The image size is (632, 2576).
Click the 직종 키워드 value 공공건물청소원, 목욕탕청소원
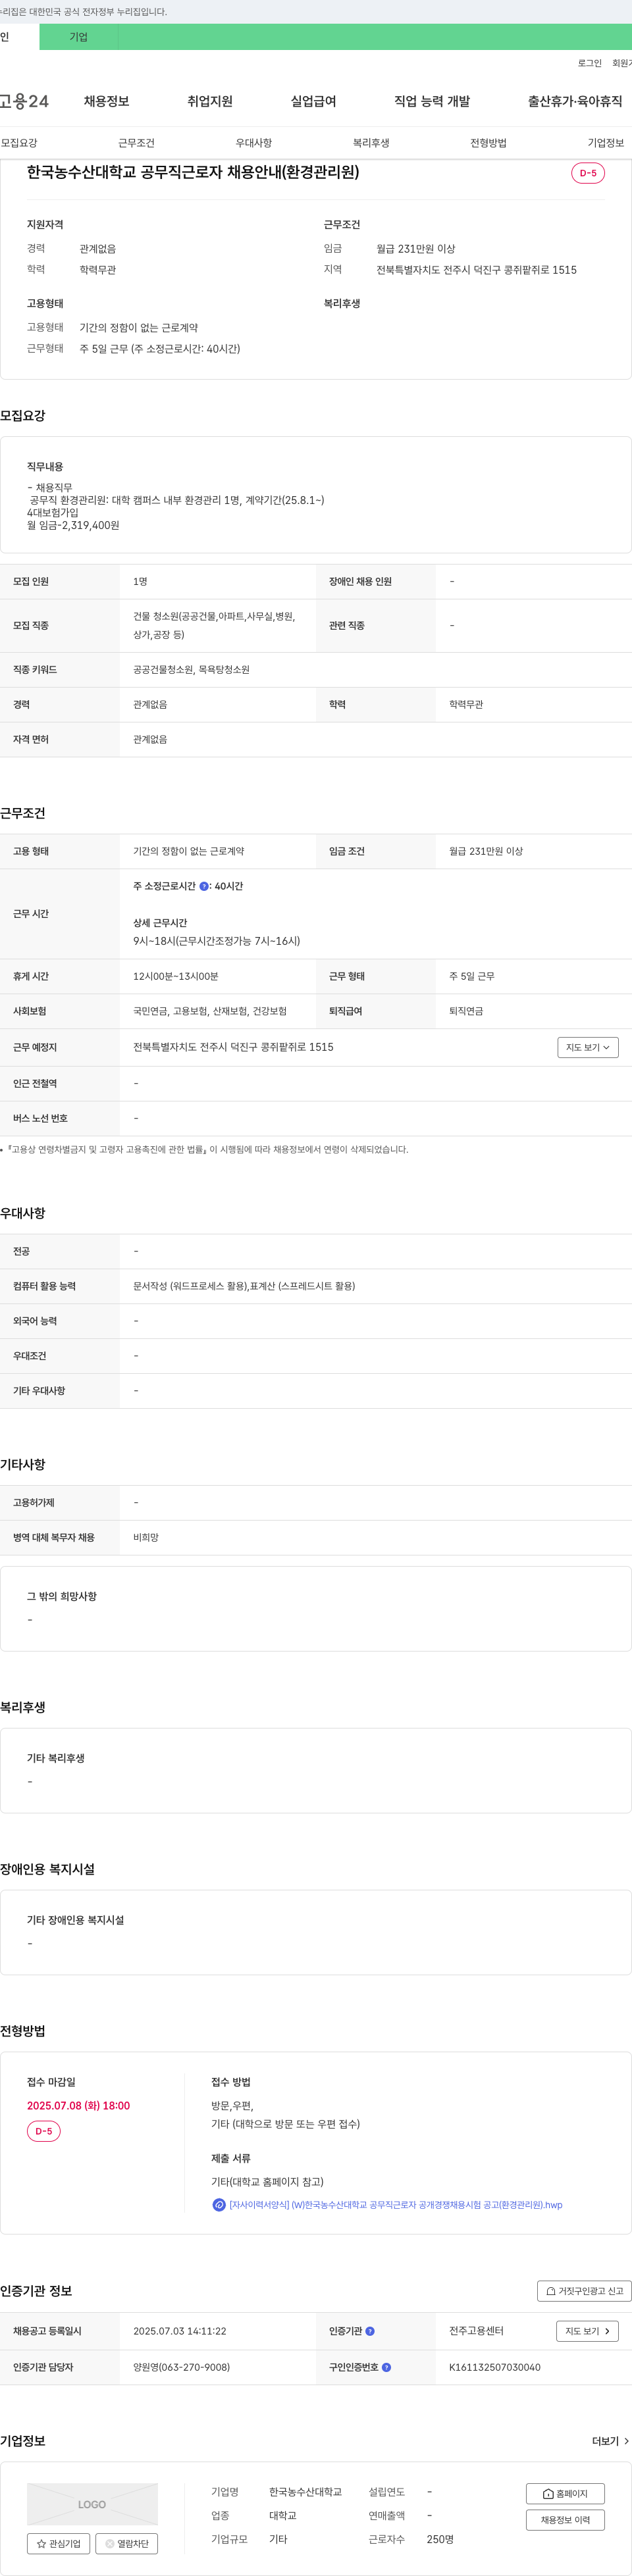click(191, 670)
